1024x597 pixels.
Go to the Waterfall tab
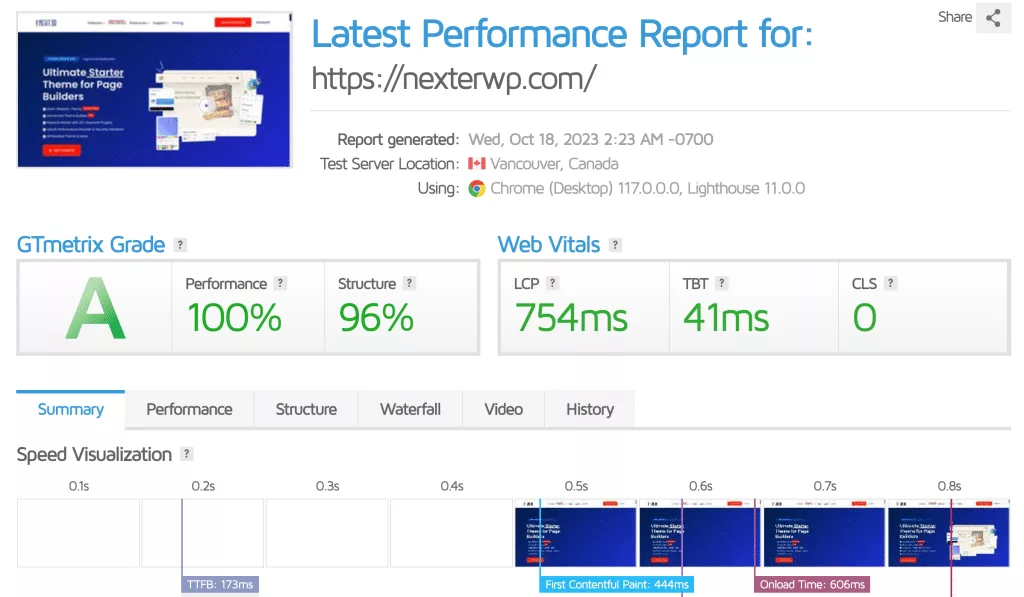411,410
